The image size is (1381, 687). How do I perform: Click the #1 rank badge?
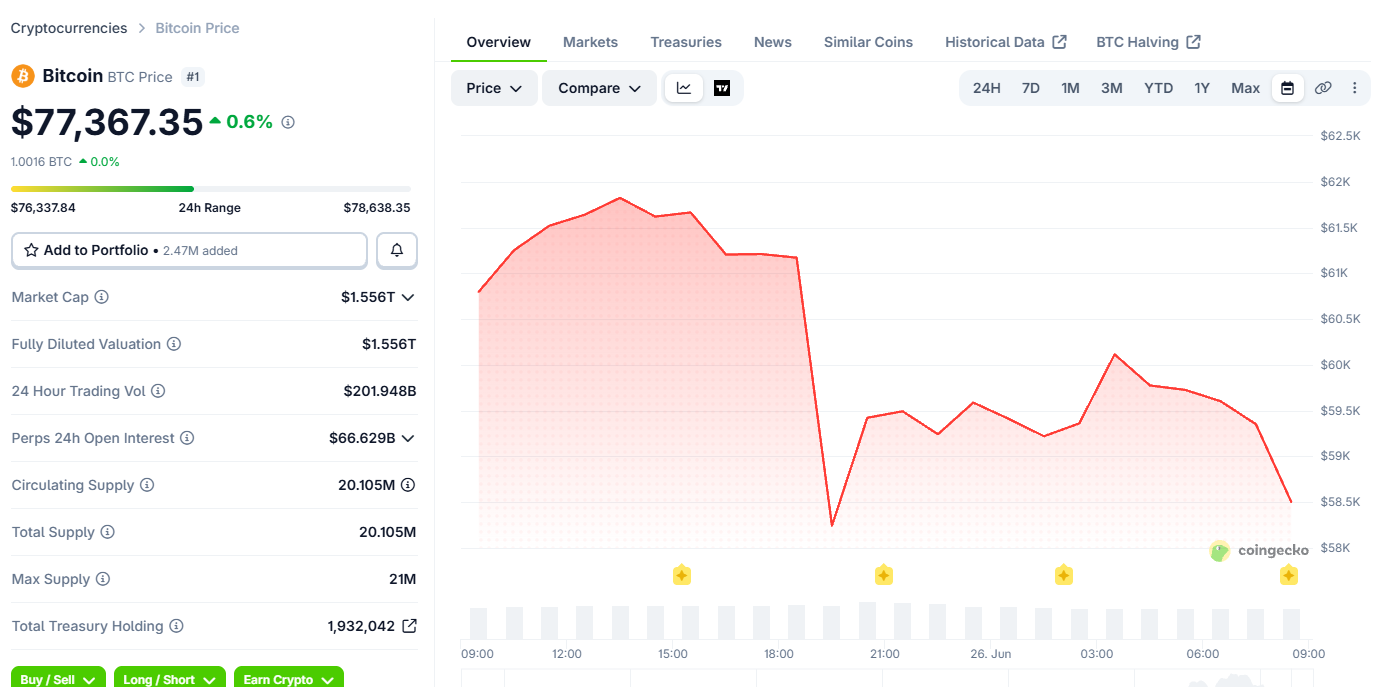tap(193, 76)
